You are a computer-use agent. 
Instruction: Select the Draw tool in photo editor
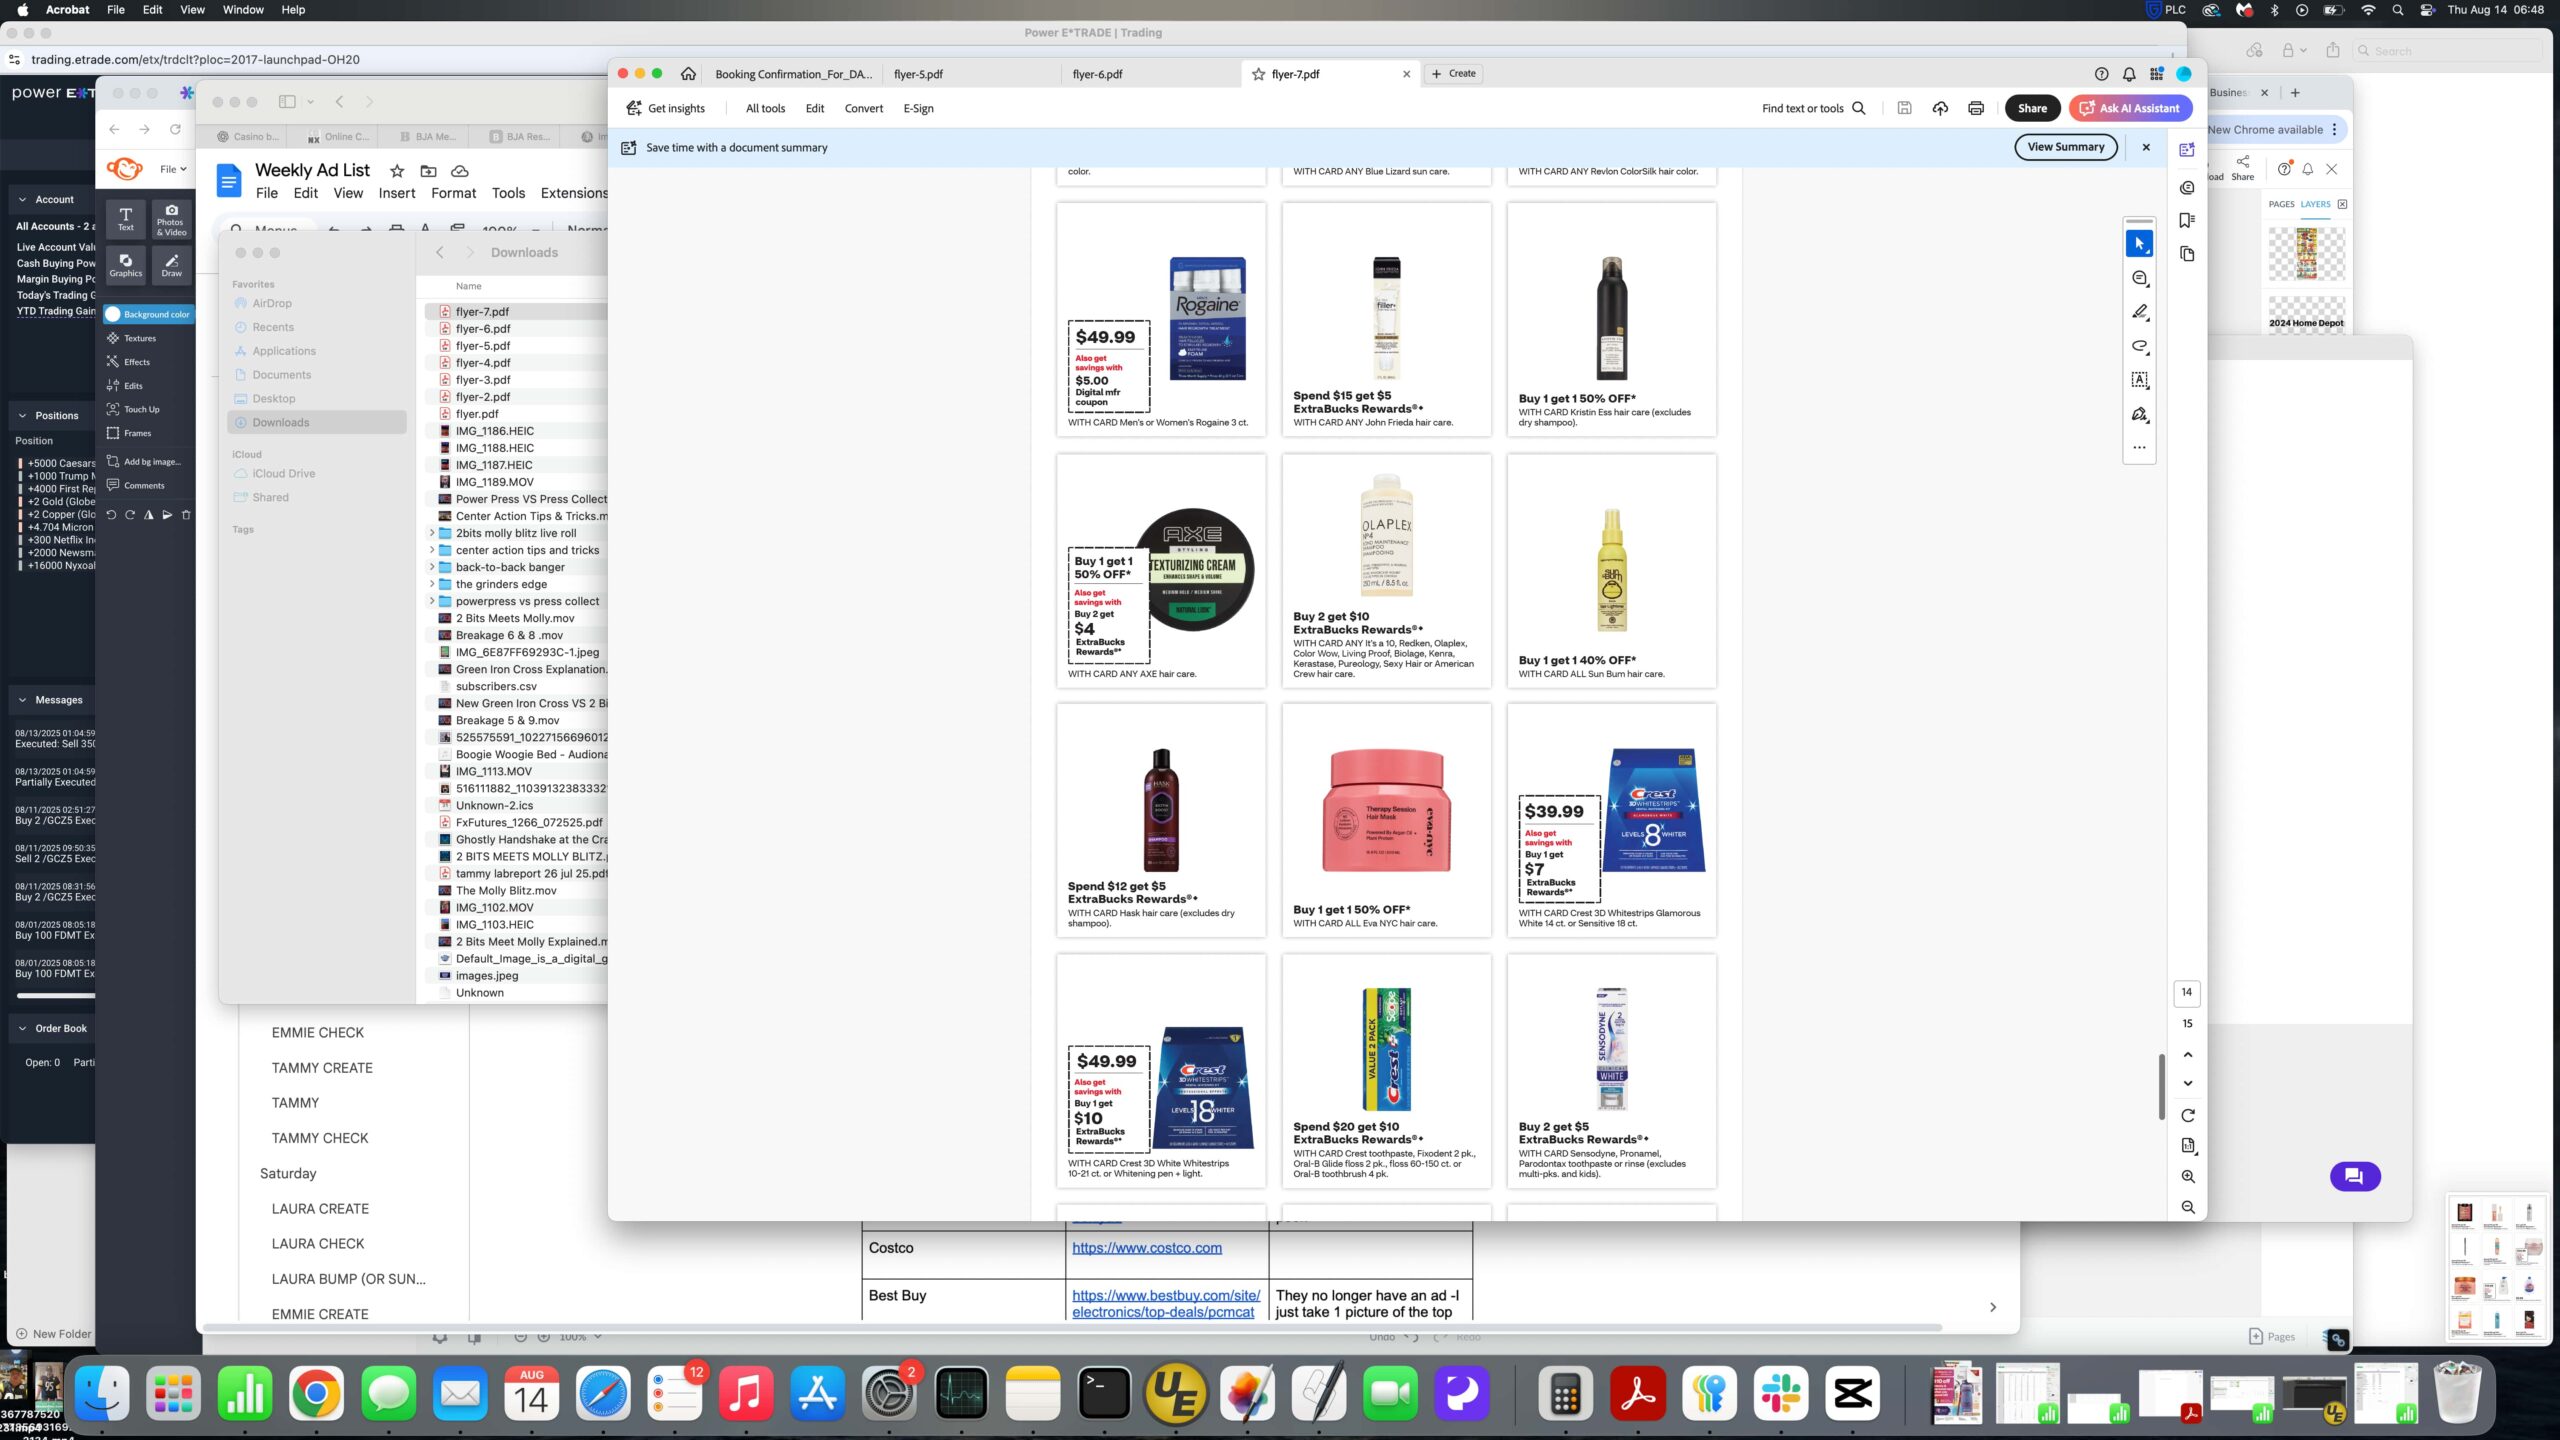pos(171,265)
